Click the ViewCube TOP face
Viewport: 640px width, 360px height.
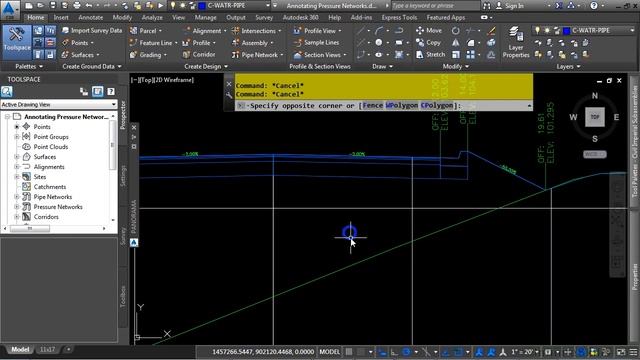[595, 117]
